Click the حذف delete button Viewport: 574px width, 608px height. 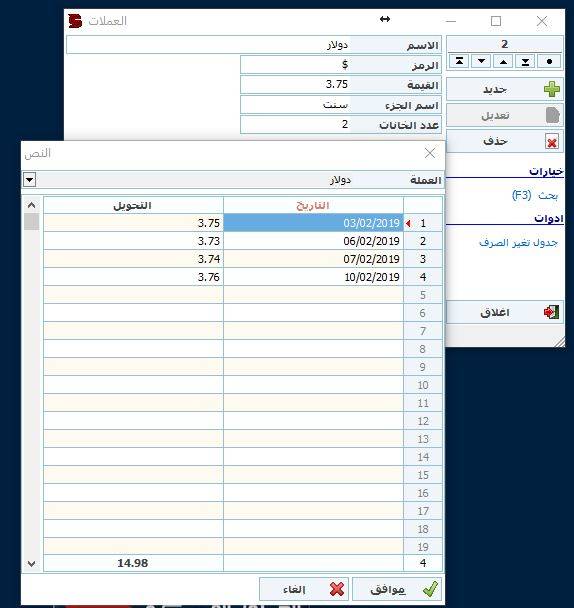(505, 141)
